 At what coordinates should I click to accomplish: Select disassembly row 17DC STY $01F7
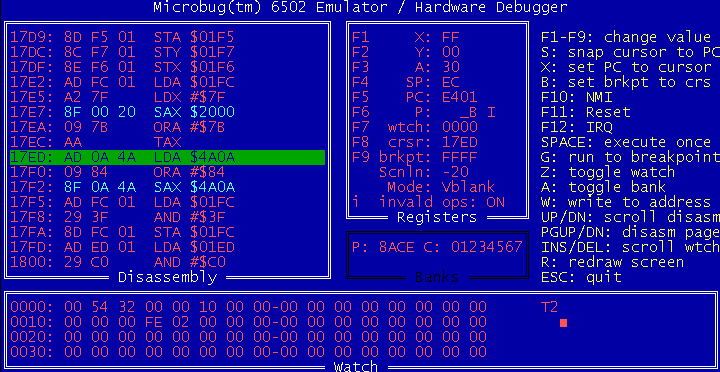pos(122,52)
